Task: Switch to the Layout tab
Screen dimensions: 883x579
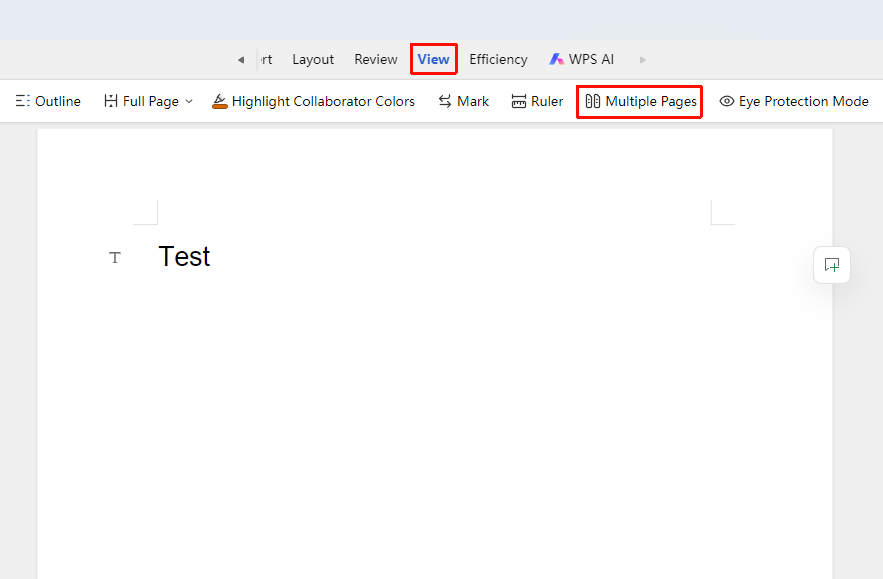Action: 313,59
